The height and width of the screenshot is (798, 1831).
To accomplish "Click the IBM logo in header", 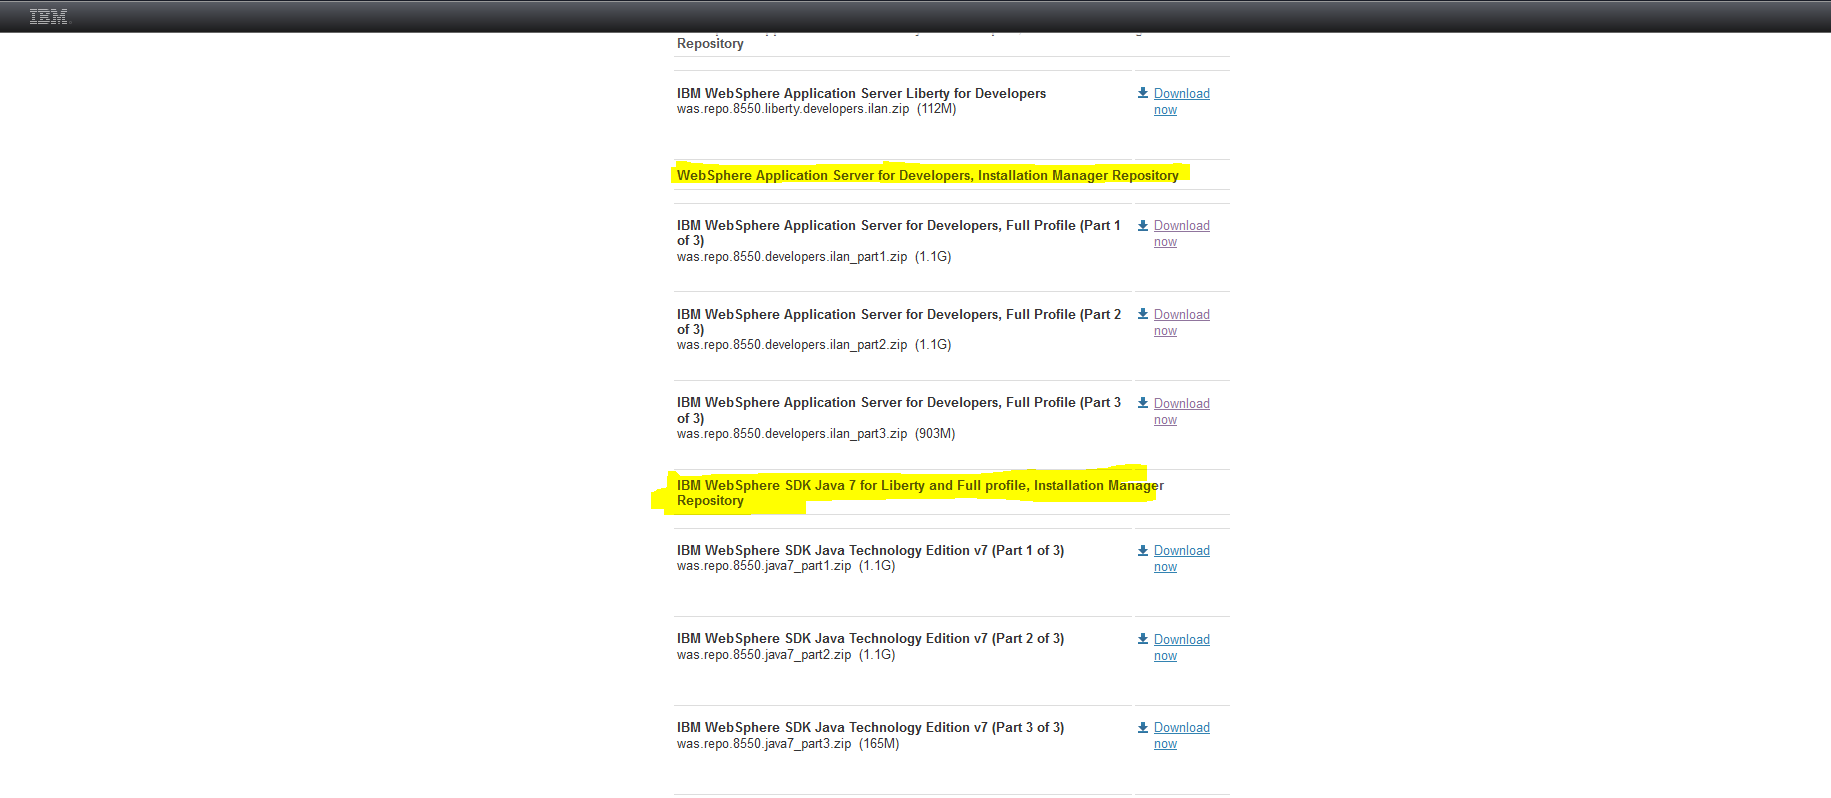I will 49,16.
